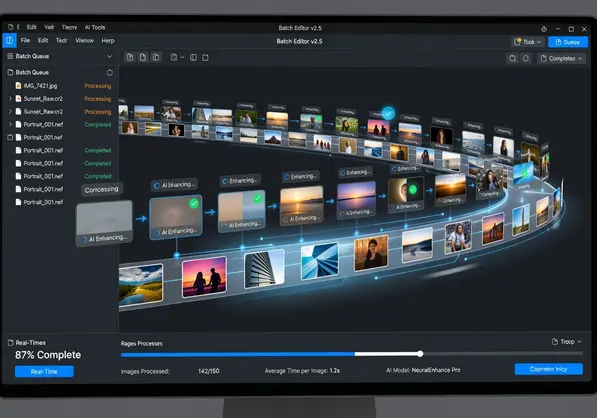Open the AI Tools menu
Image resolution: width=597 pixels, height=418 pixels.
[x=94, y=27]
